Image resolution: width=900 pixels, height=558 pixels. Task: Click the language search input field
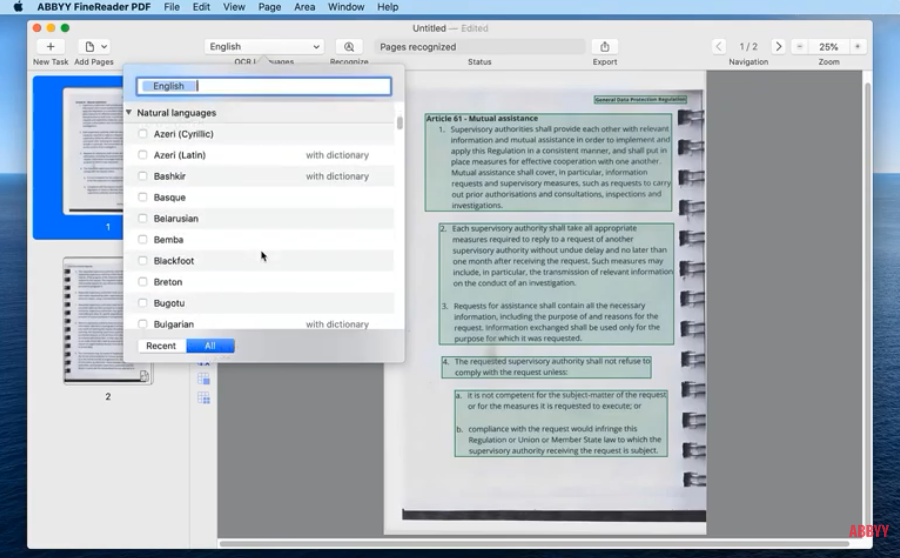[264, 86]
